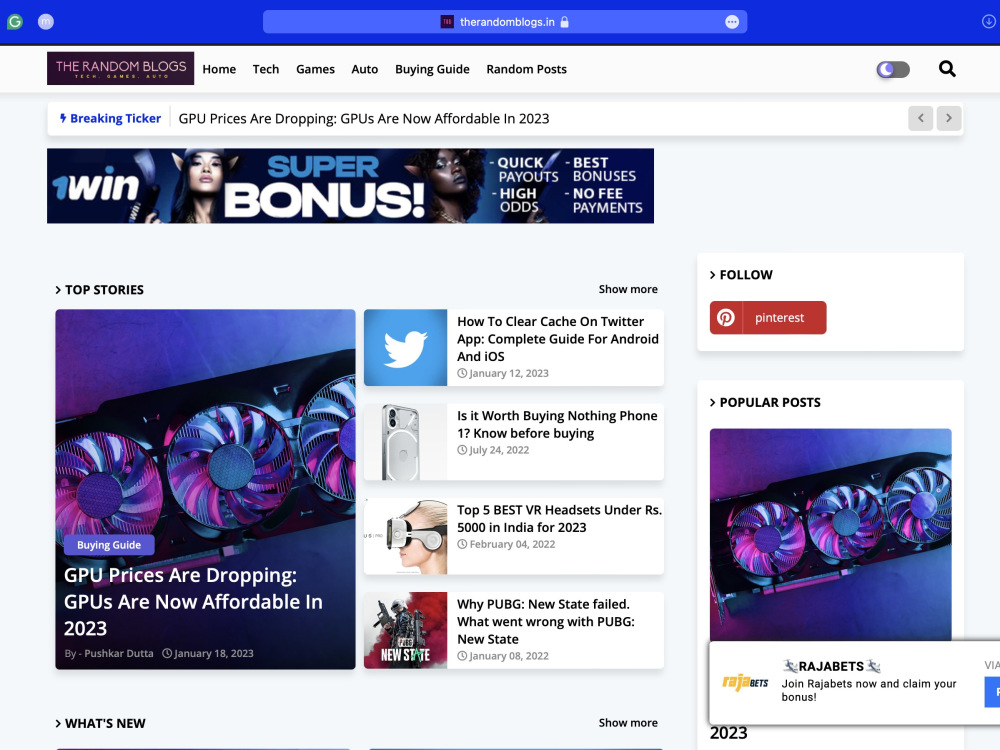The width and height of the screenshot is (1000, 750).
Task: Open the Grammarly extension icon
Action: (x=15, y=22)
